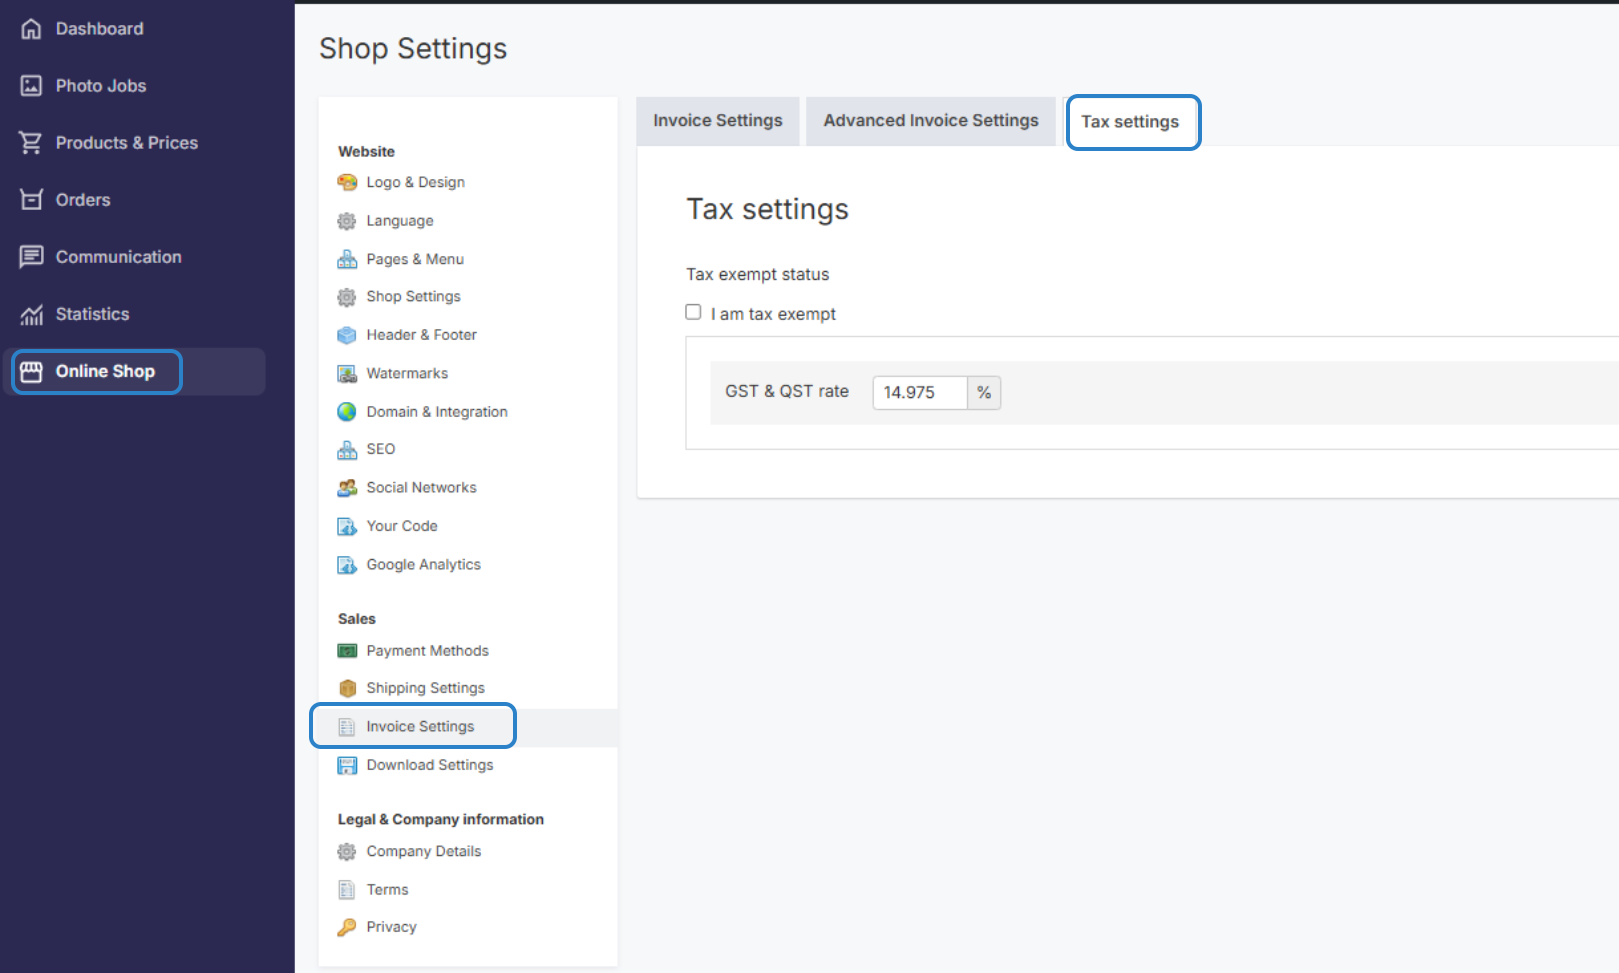Open the Payment Methods link
The height and width of the screenshot is (973, 1619).
[x=427, y=651]
